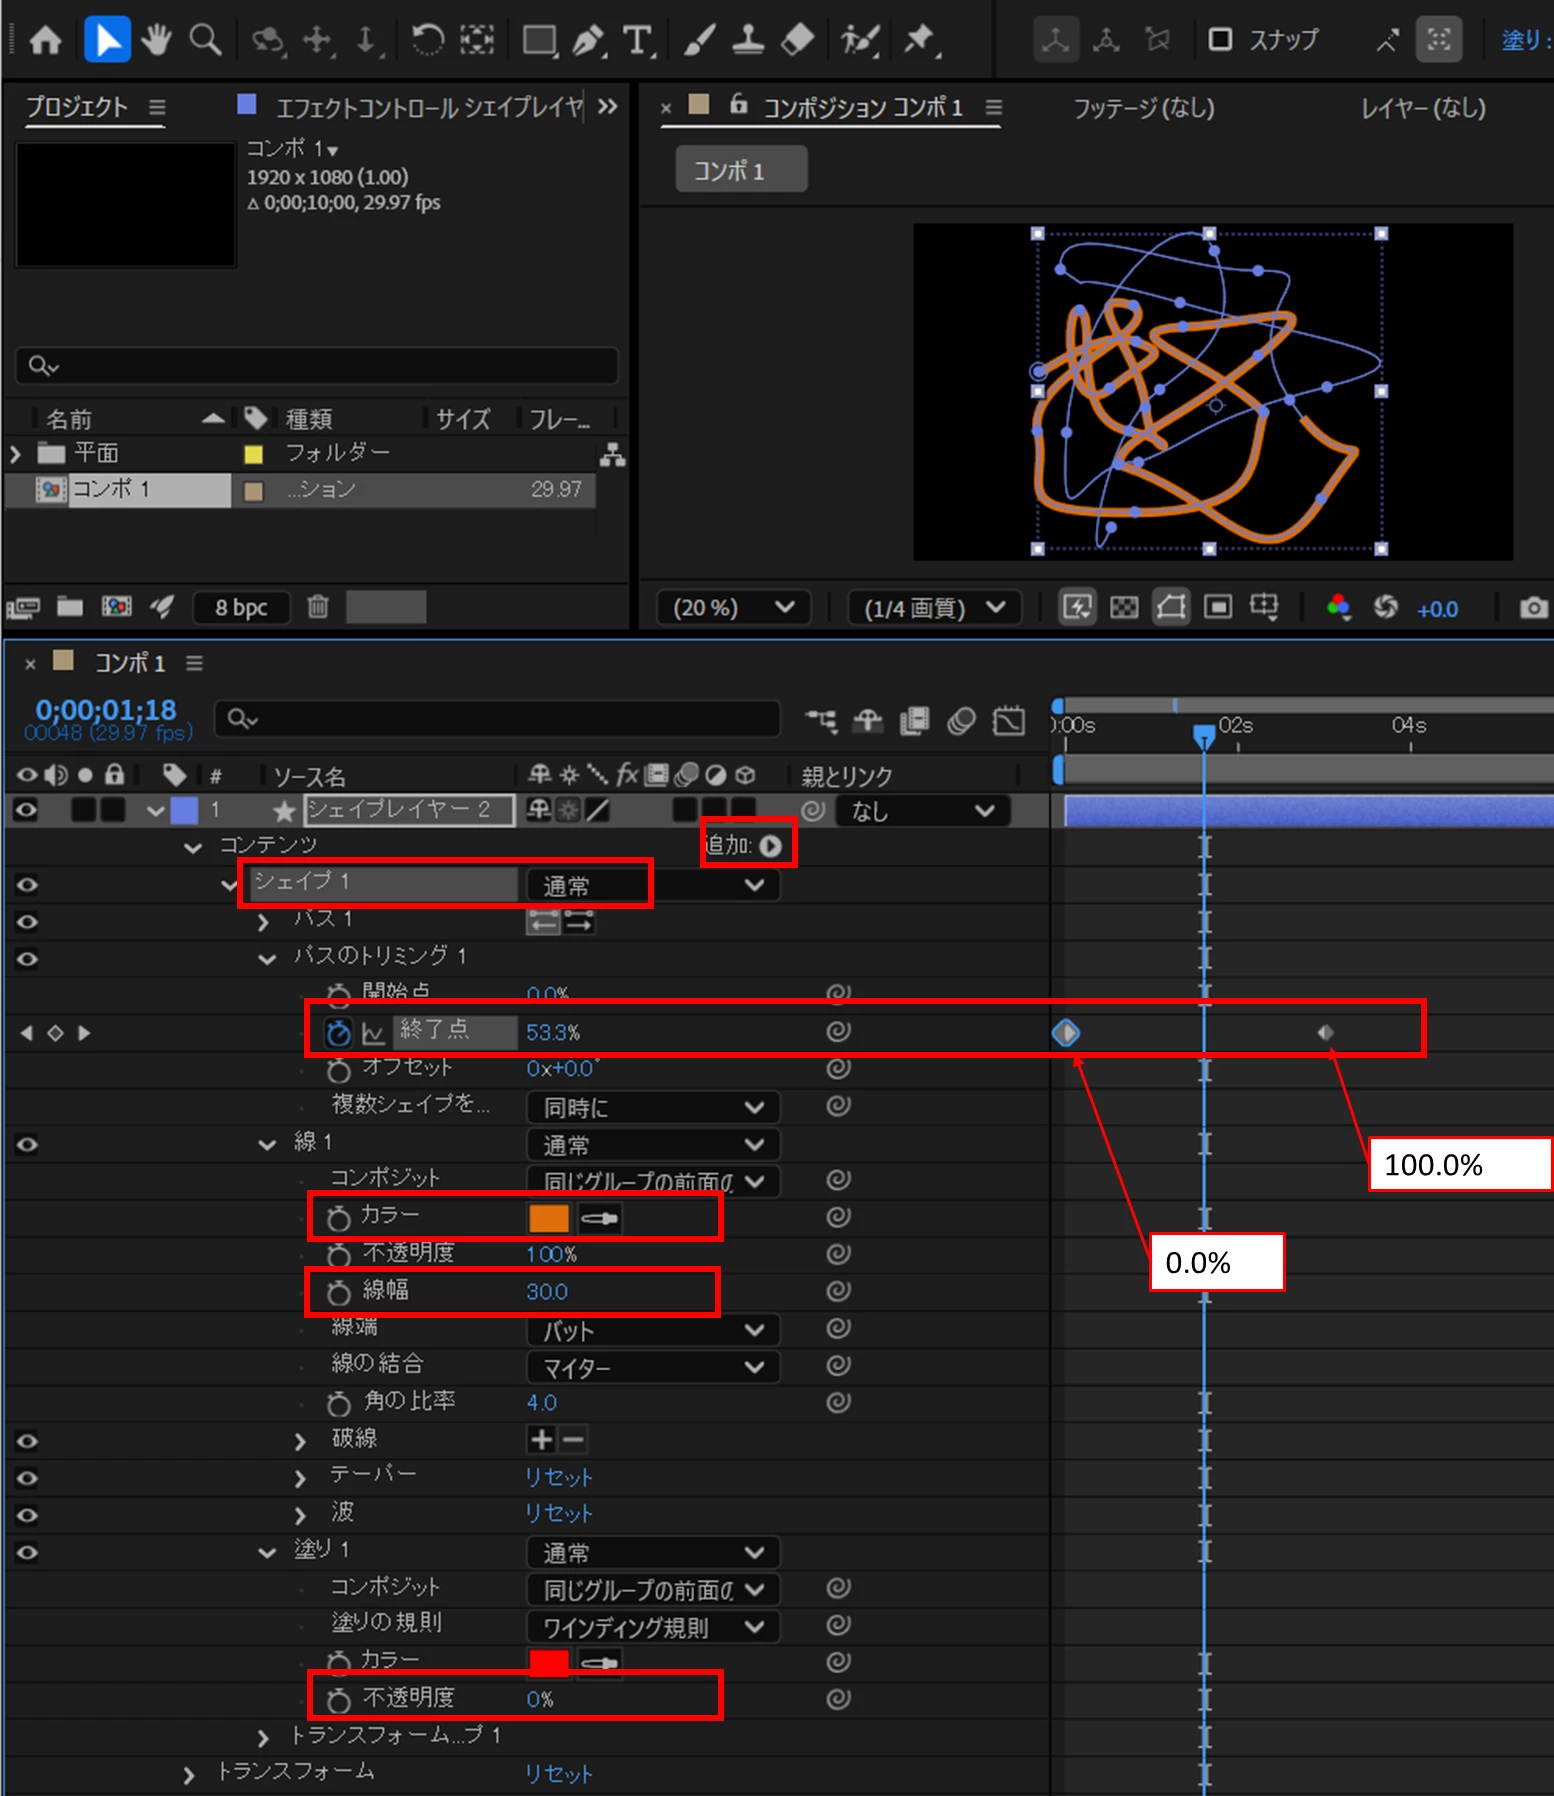Open the 親とリンク なし dropdown
The image size is (1554, 1796).
coord(922,810)
